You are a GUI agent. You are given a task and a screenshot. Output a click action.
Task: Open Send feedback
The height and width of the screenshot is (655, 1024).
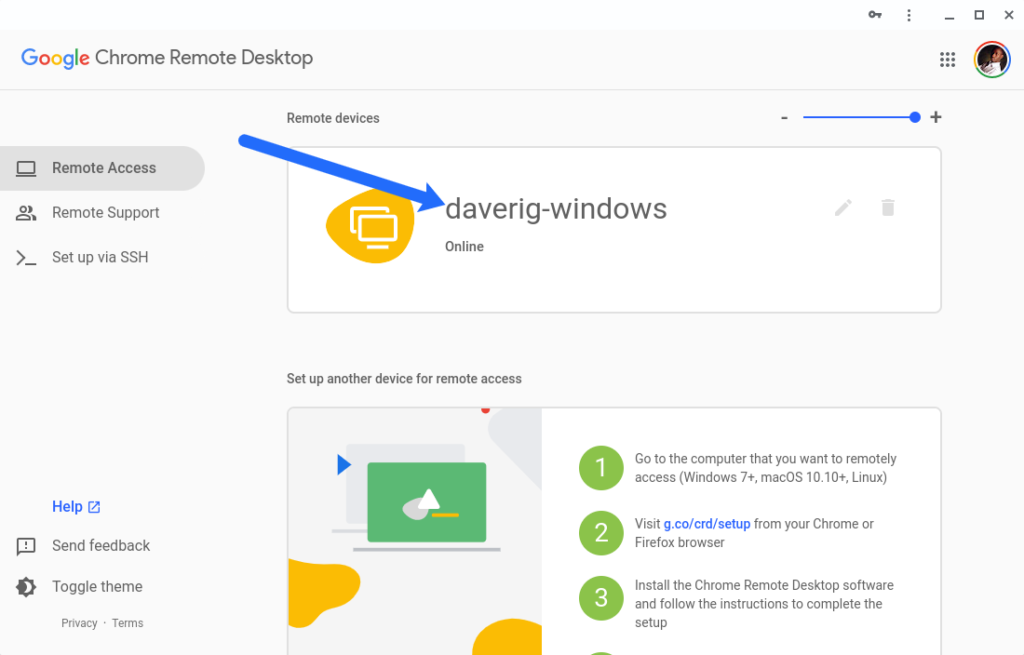(84, 546)
